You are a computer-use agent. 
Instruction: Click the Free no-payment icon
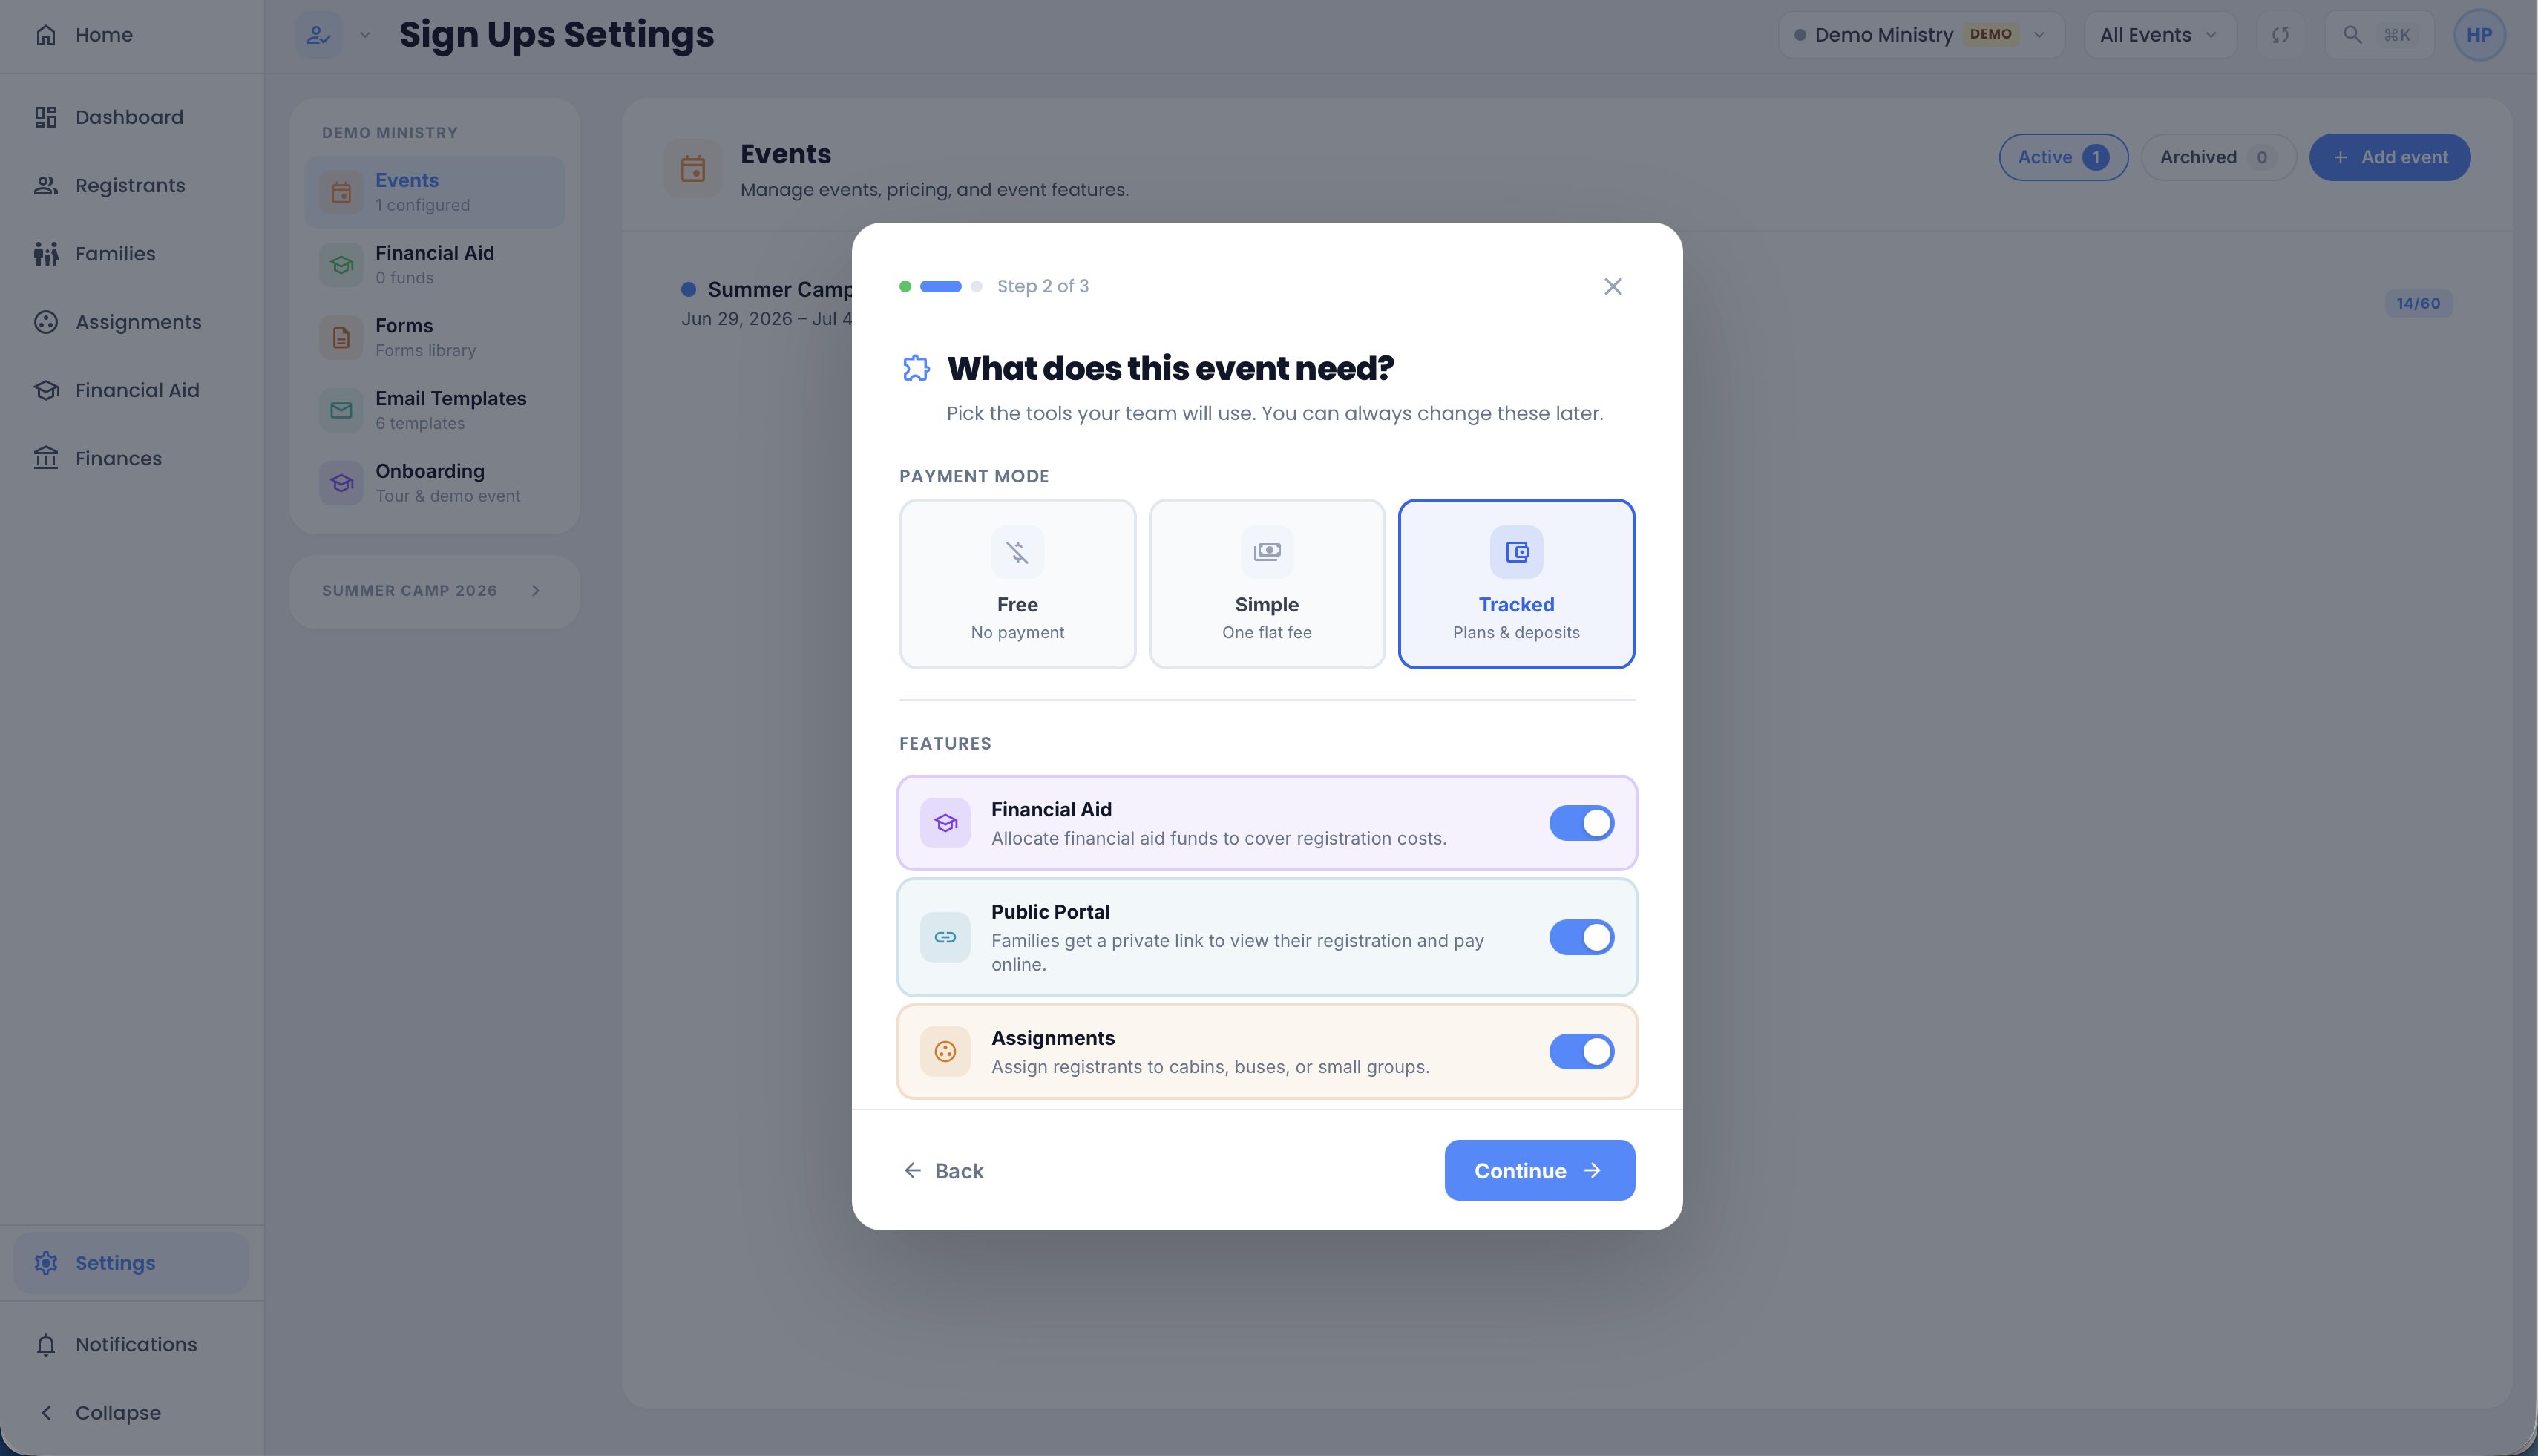[1017, 552]
